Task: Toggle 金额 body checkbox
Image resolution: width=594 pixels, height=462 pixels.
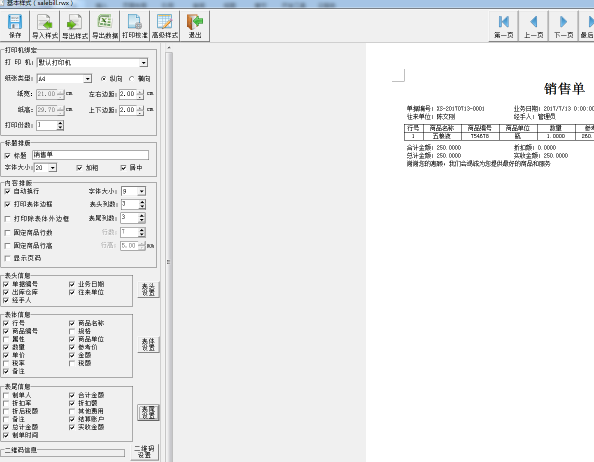Action: pyautogui.click(x=72, y=355)
